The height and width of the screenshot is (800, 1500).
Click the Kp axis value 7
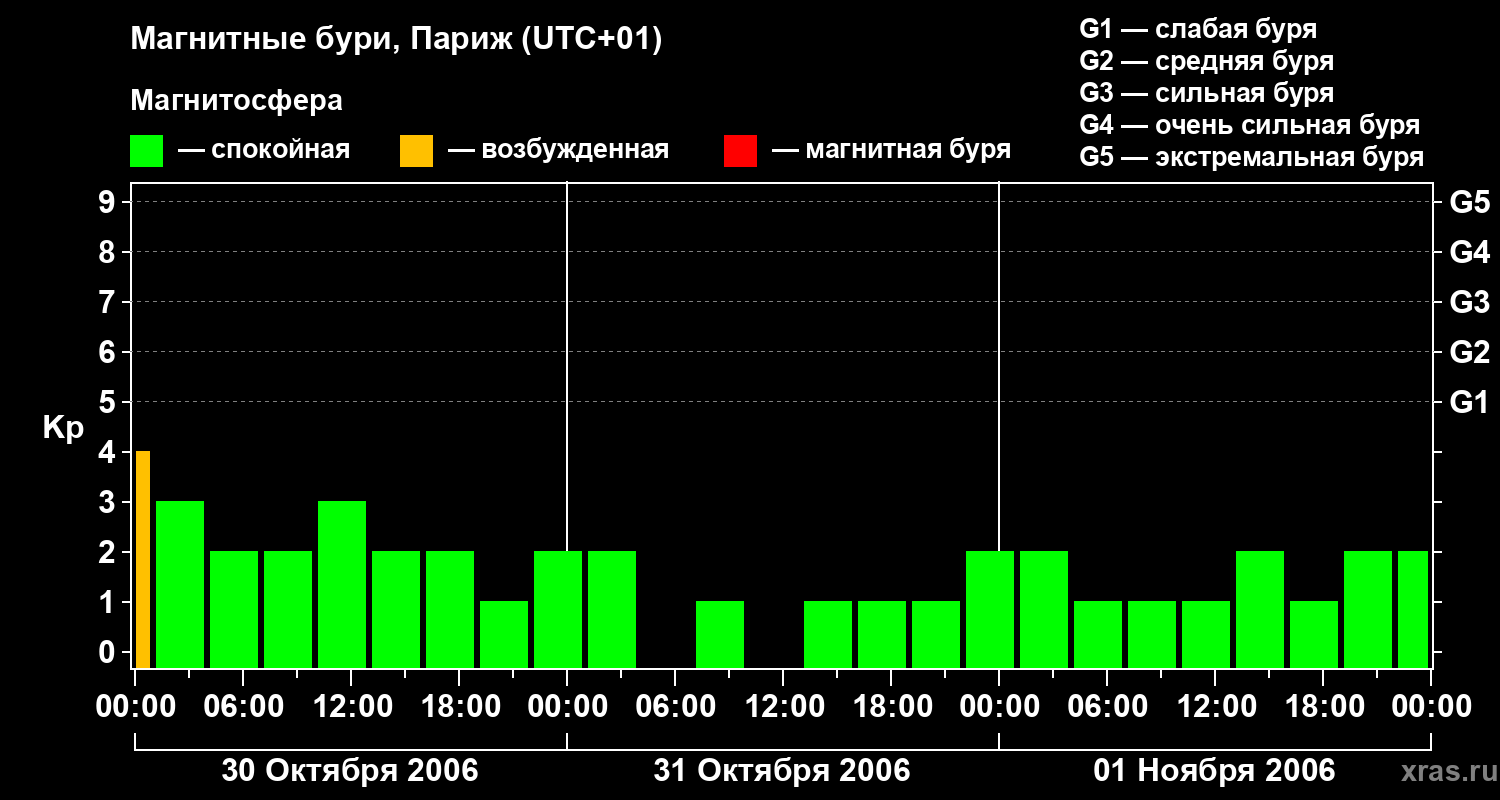(109, 302)
